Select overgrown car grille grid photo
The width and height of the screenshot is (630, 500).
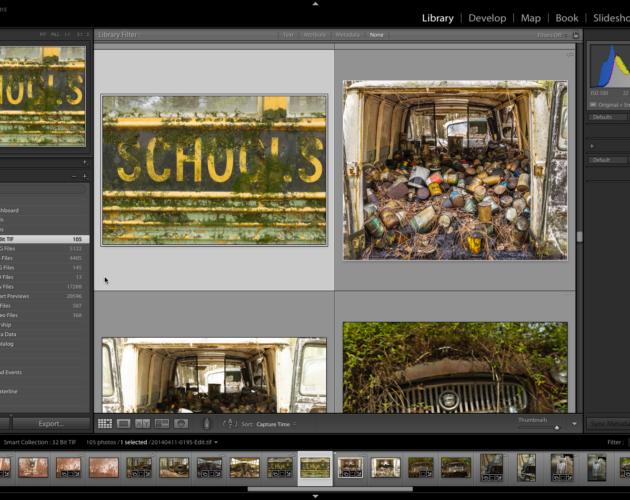point(455,367)
